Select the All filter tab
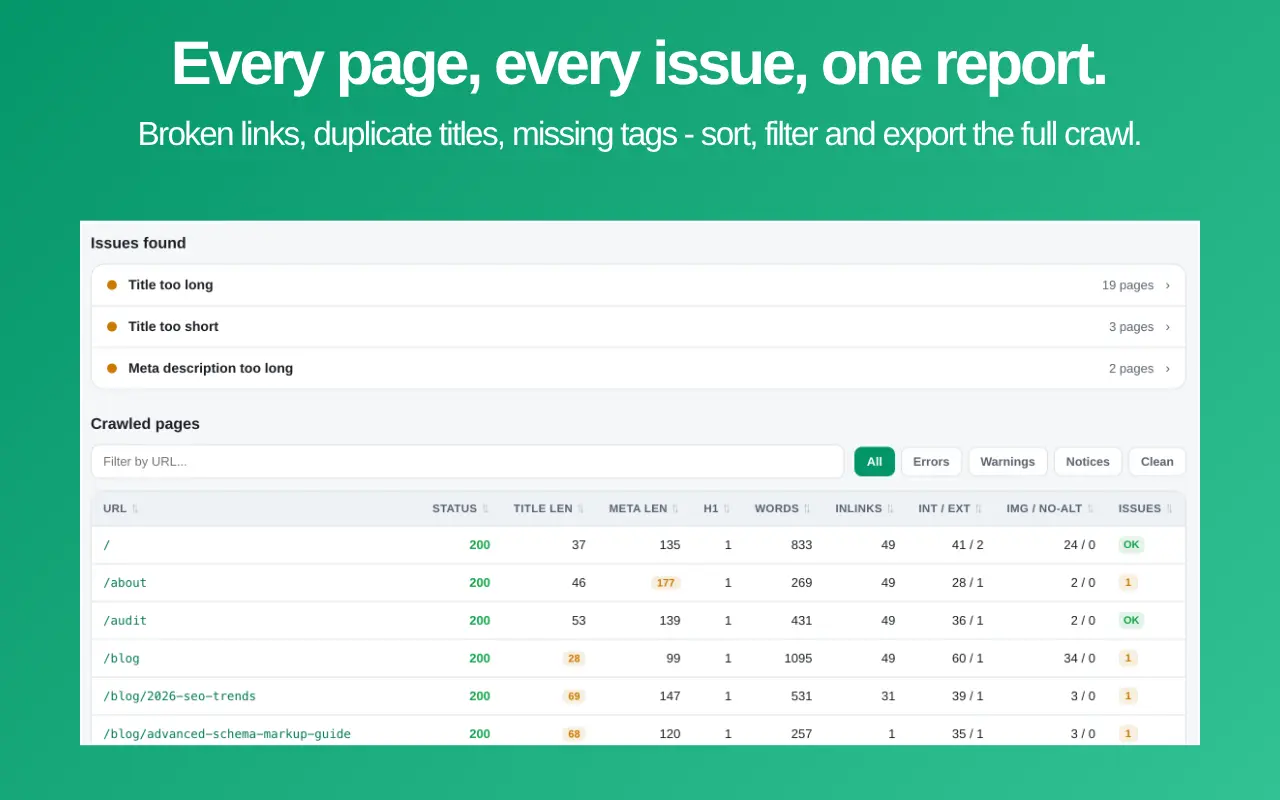 (x=874, y=462)
